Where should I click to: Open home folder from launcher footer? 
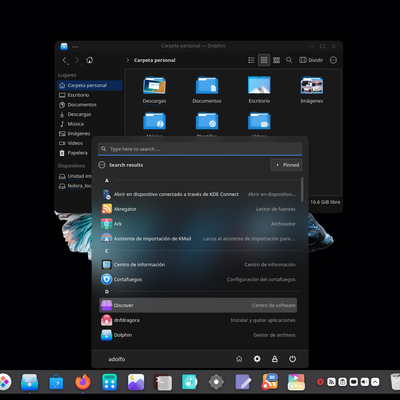(239, 359)
